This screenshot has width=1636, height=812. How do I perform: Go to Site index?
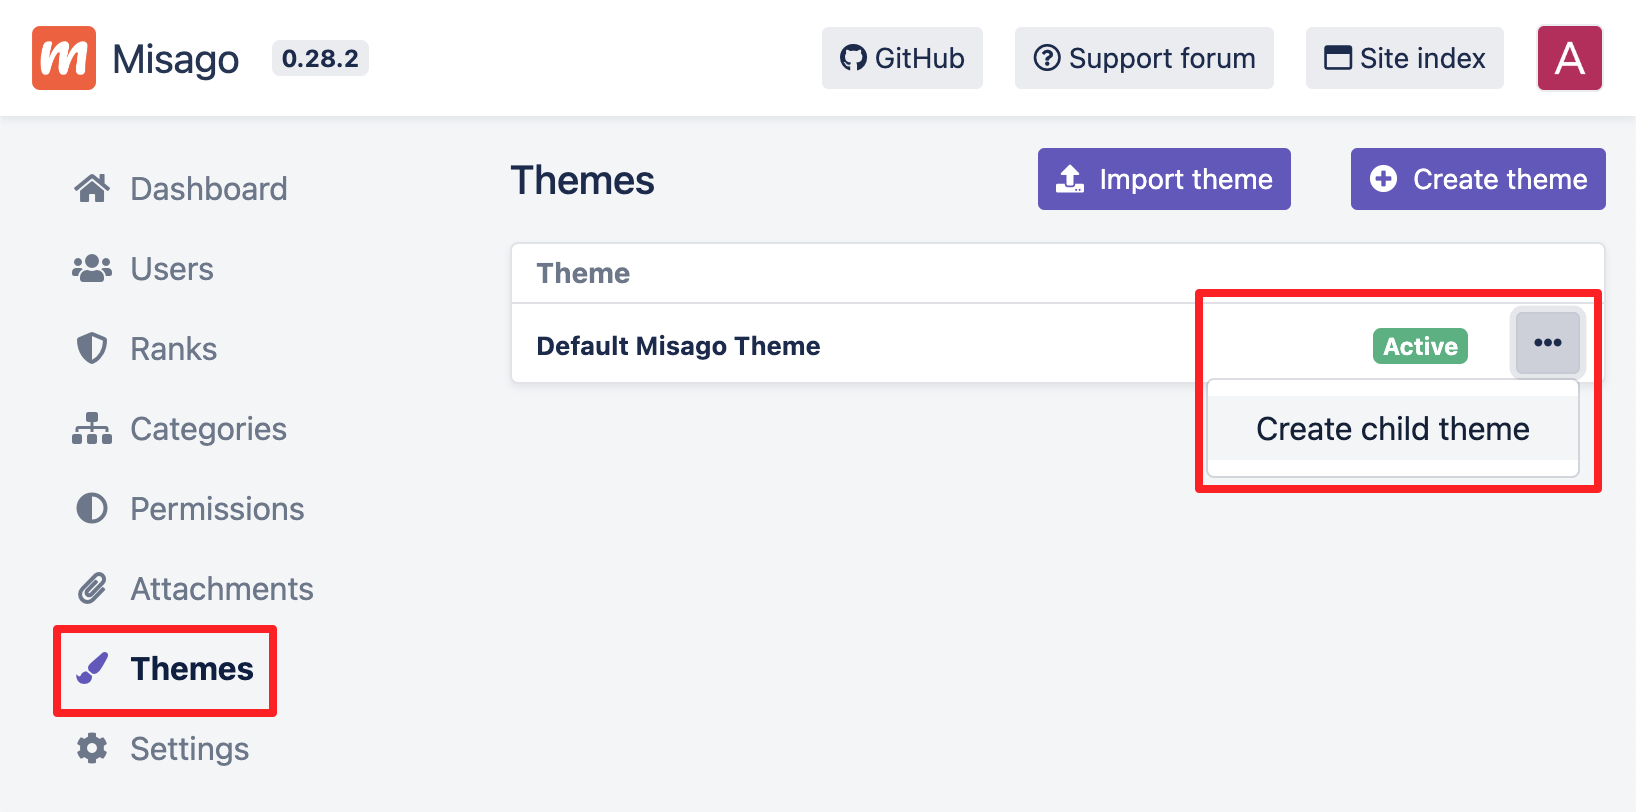(1404, 58)
